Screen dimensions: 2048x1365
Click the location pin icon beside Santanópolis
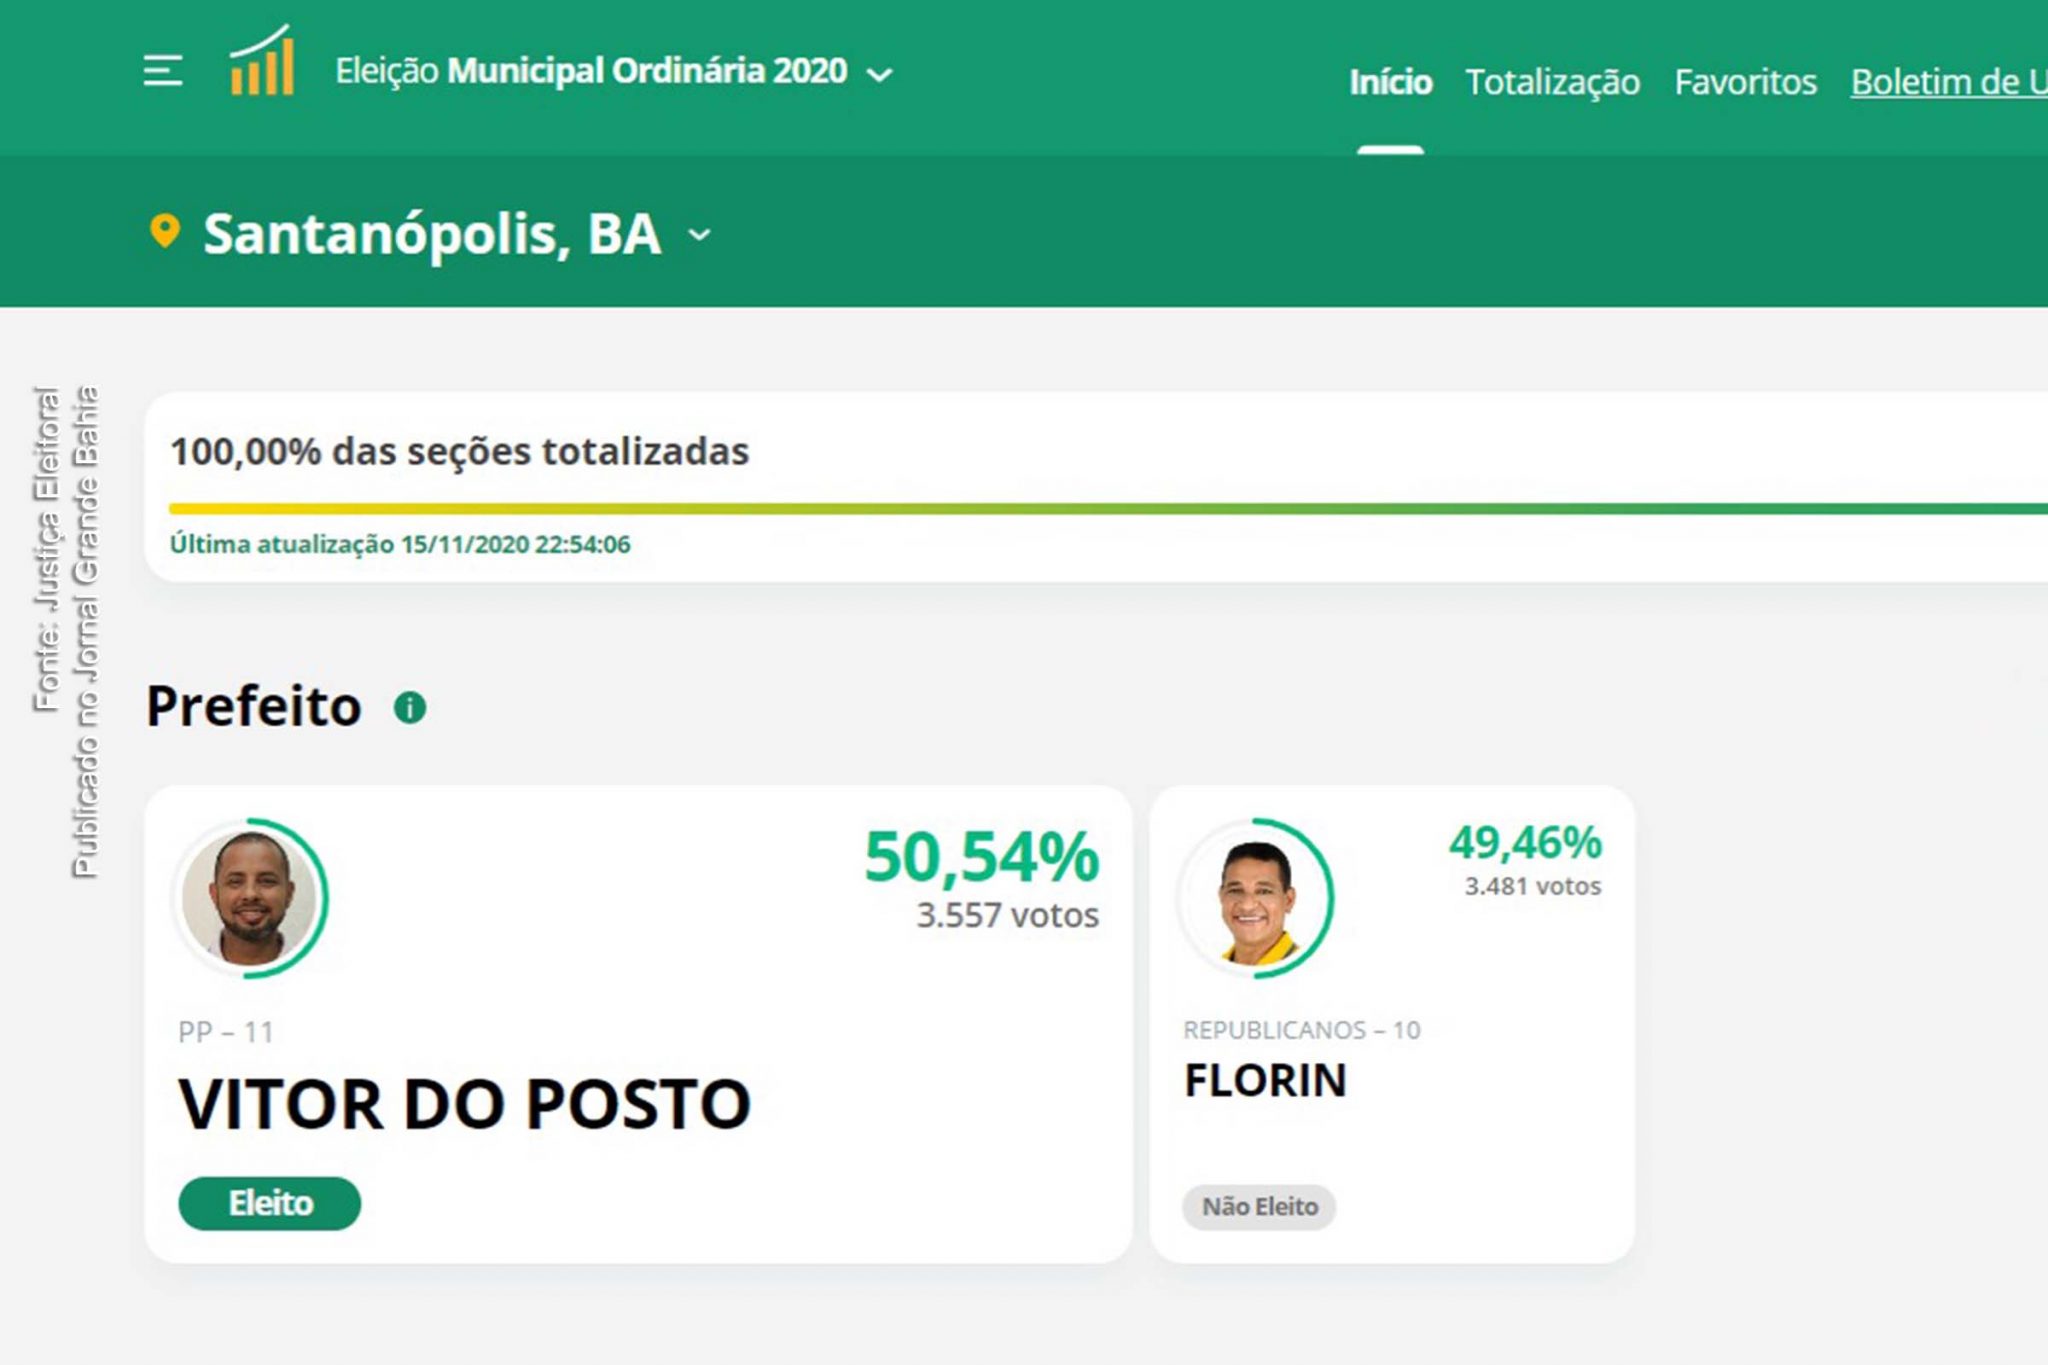coord(163,232)
